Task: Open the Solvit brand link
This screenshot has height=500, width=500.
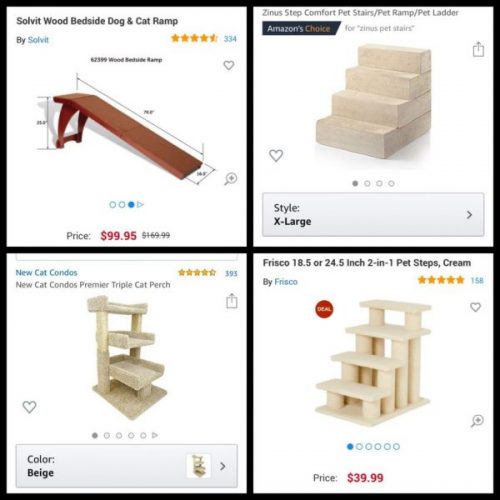Action: 38,40
